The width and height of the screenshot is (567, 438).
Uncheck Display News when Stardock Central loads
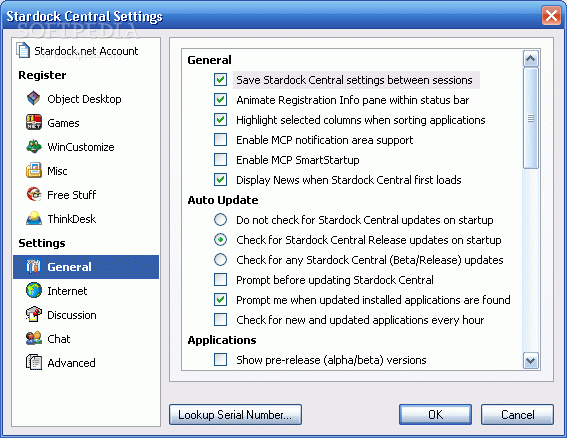tap(220, 179)
